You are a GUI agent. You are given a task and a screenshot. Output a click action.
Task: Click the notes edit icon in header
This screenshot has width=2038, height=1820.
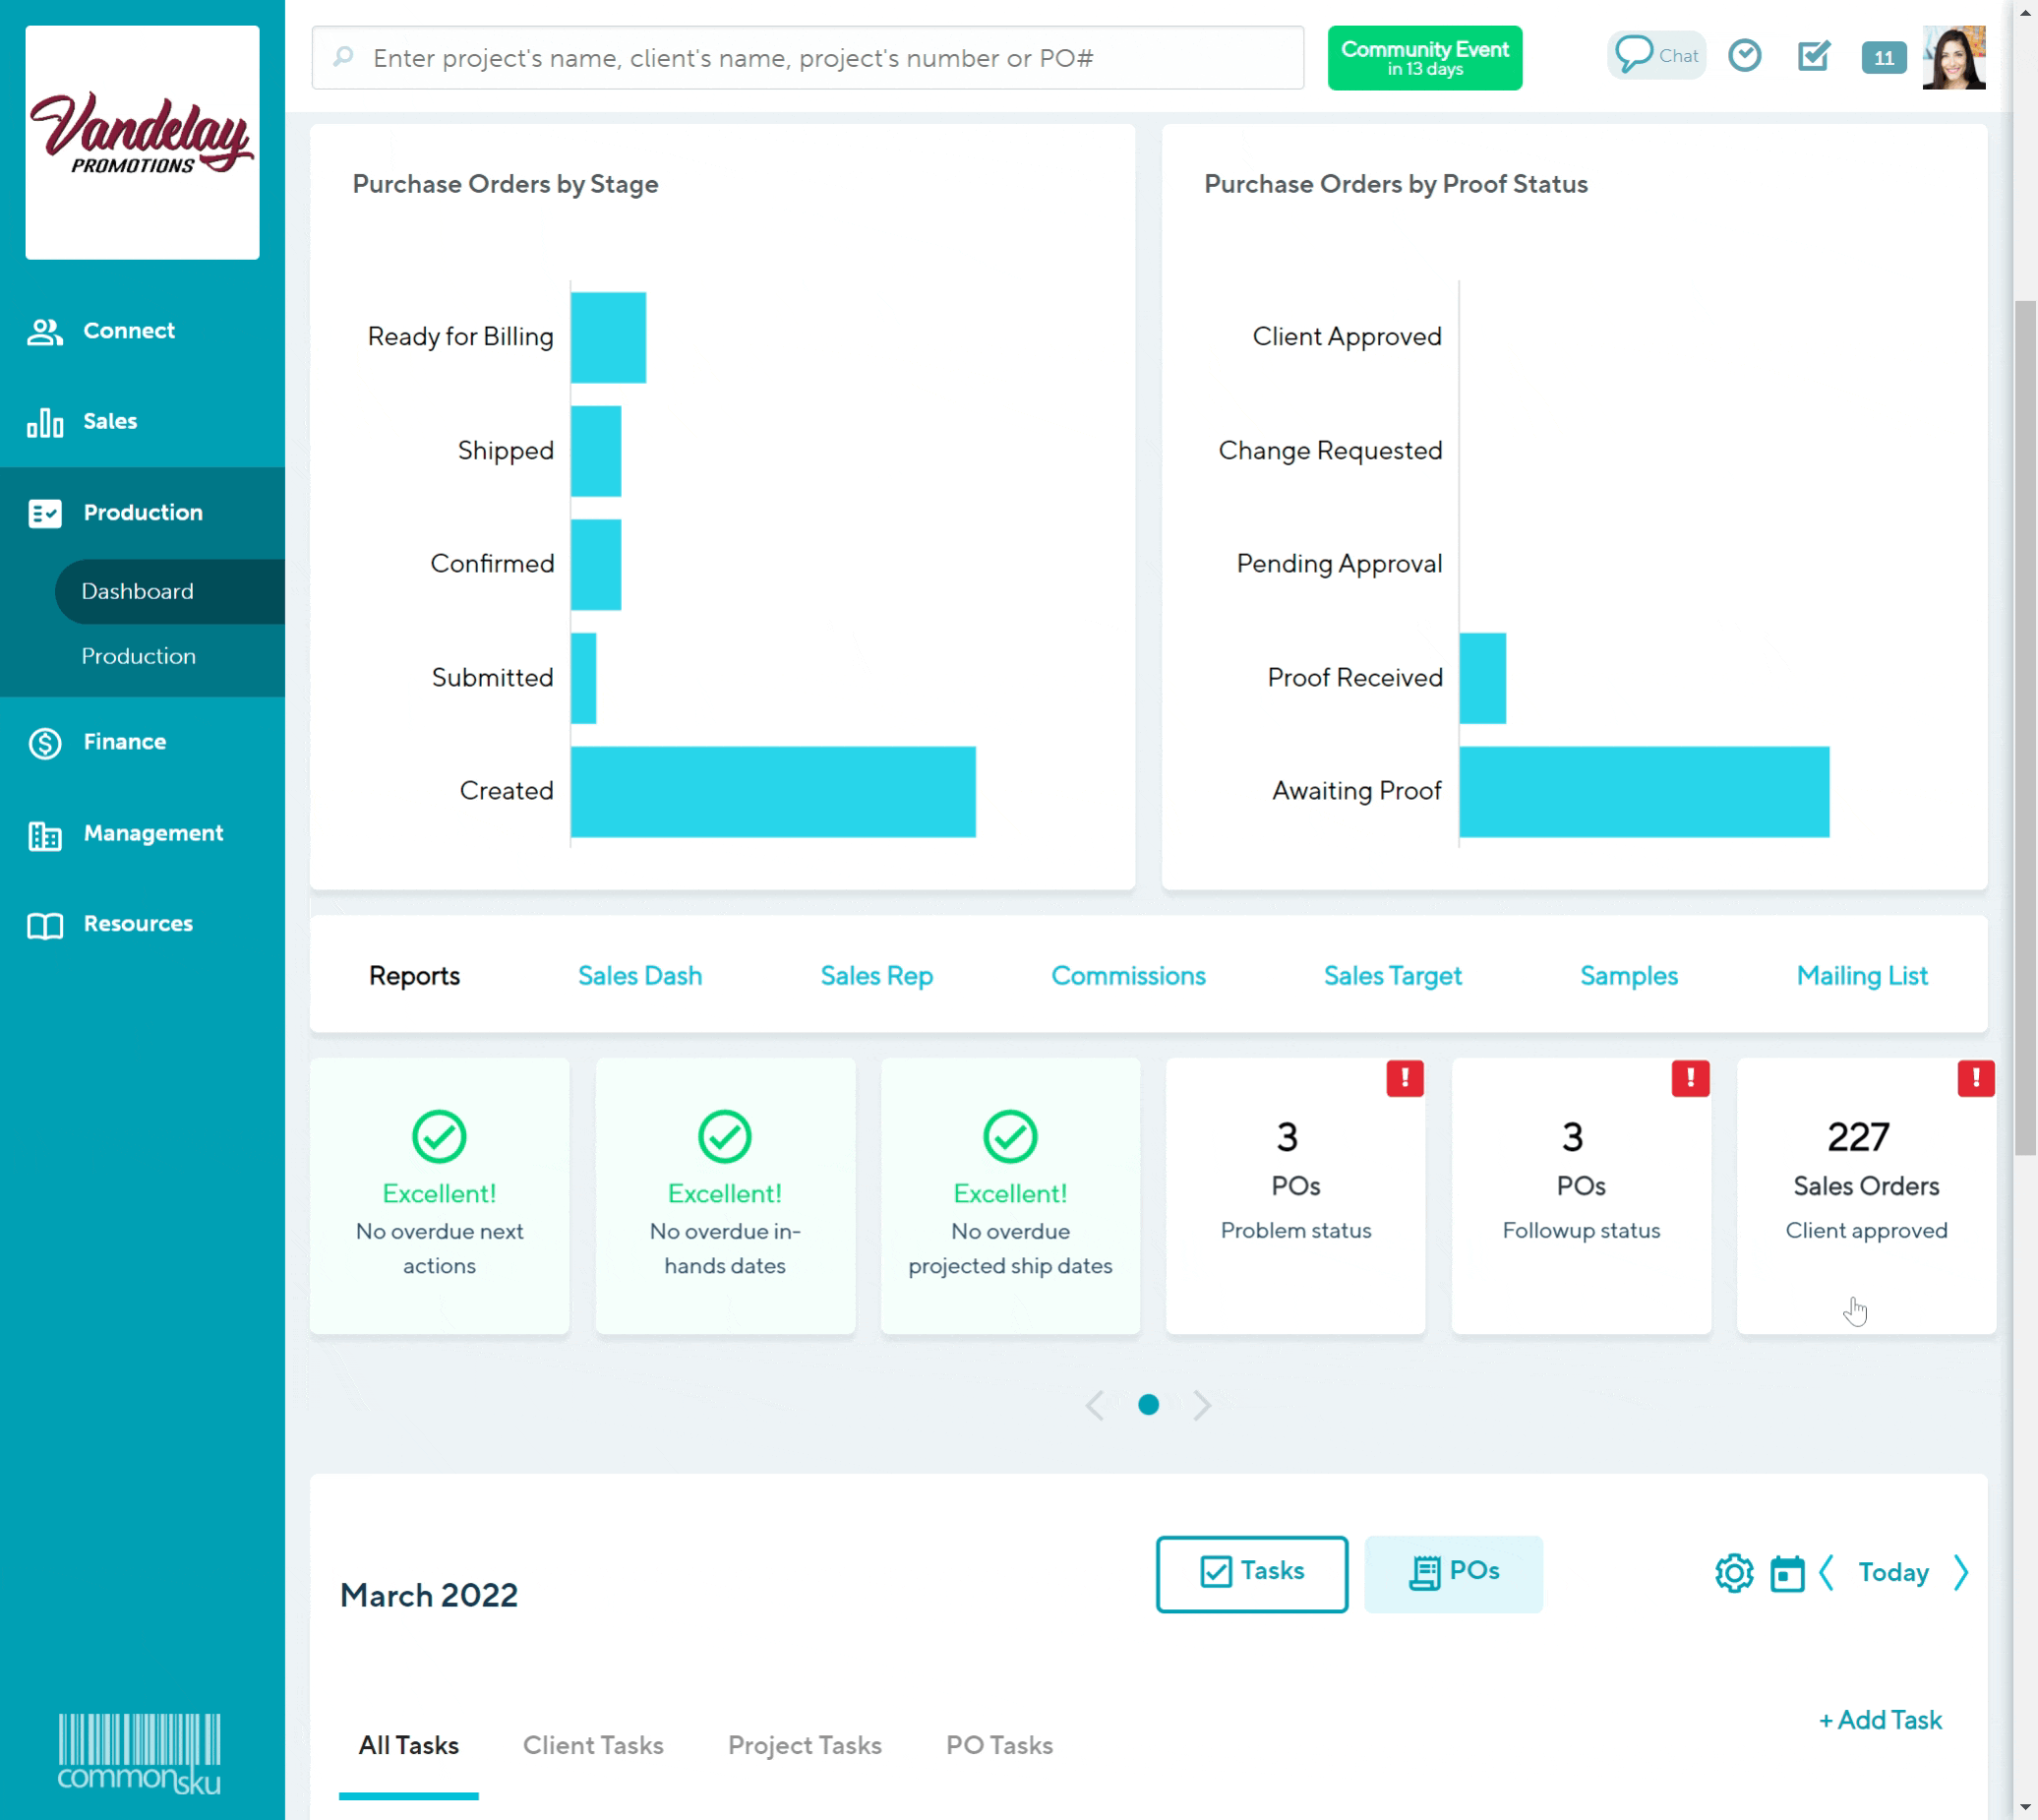tap(1813, 55)
